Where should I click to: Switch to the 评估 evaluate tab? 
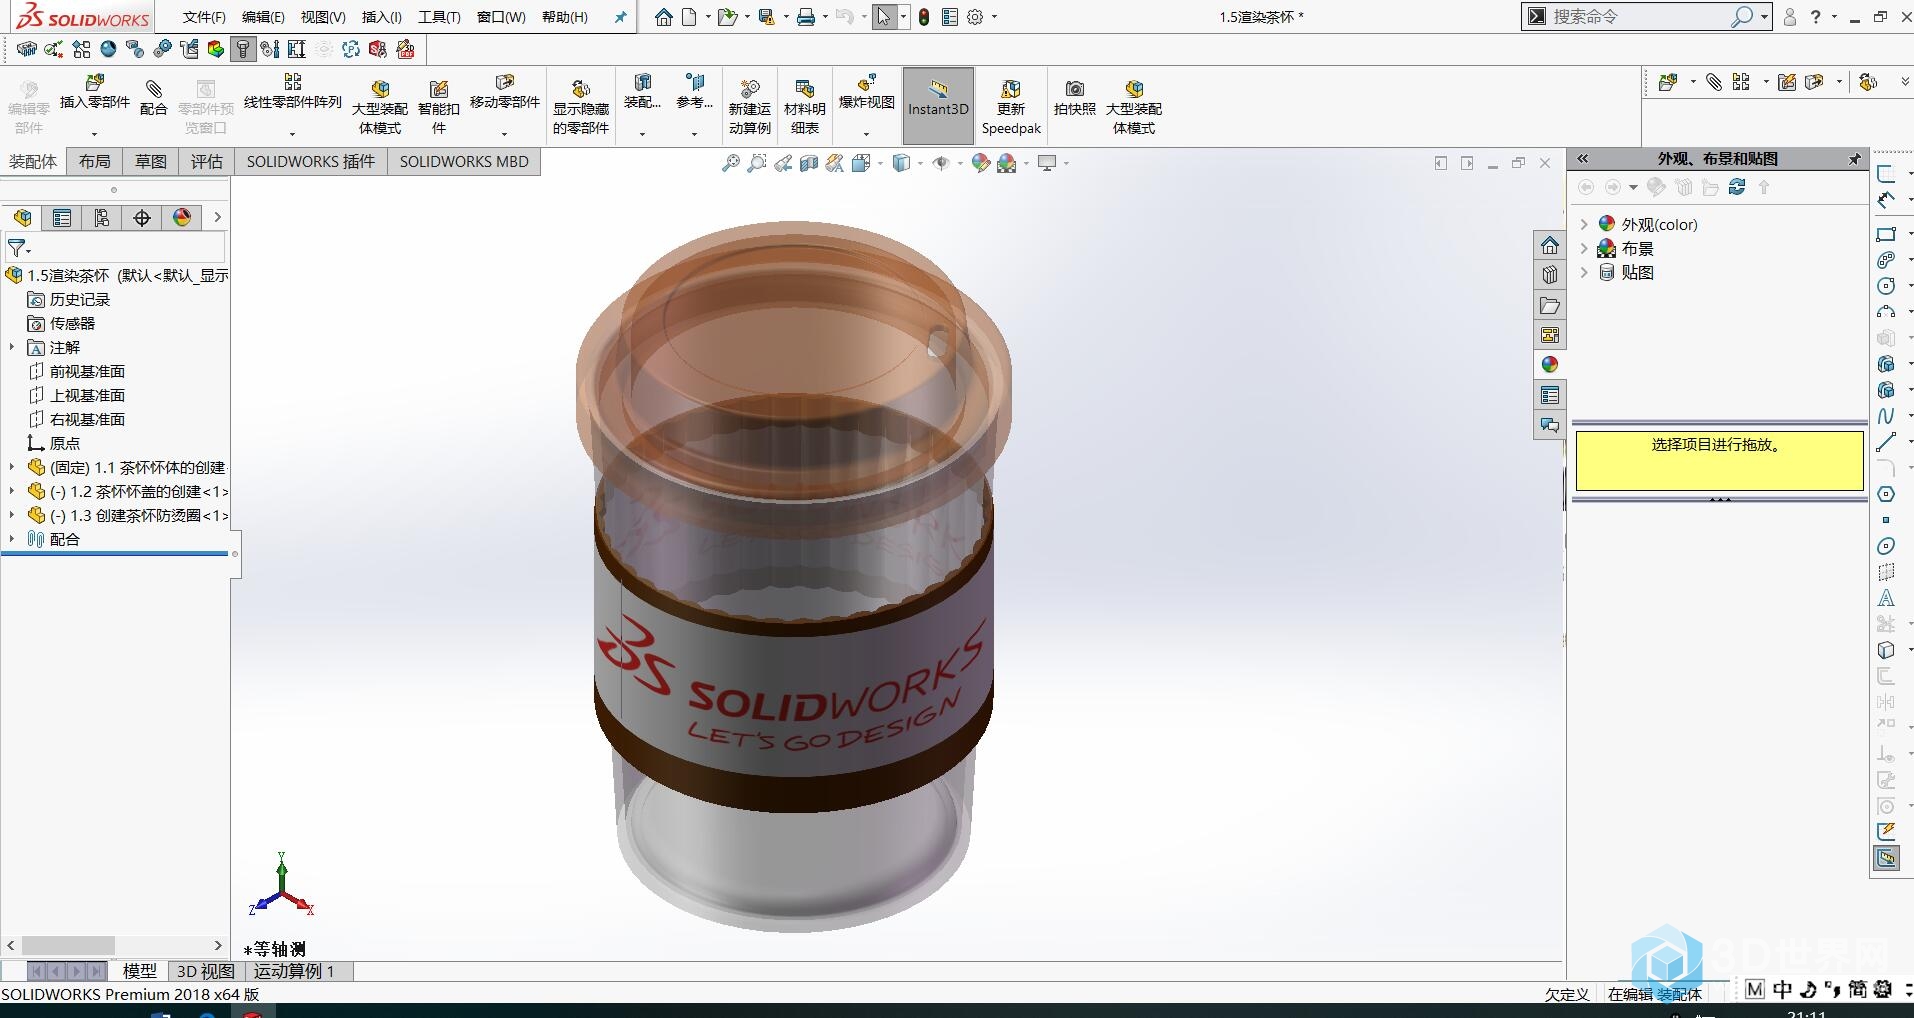click(x=207, y=162)
